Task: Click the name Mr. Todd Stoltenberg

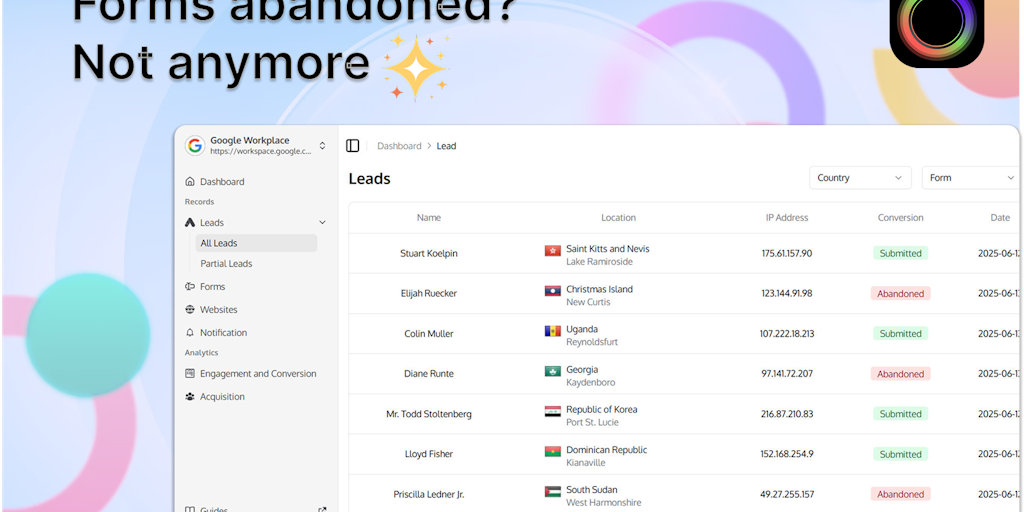Action: click(x=429, y=414)
